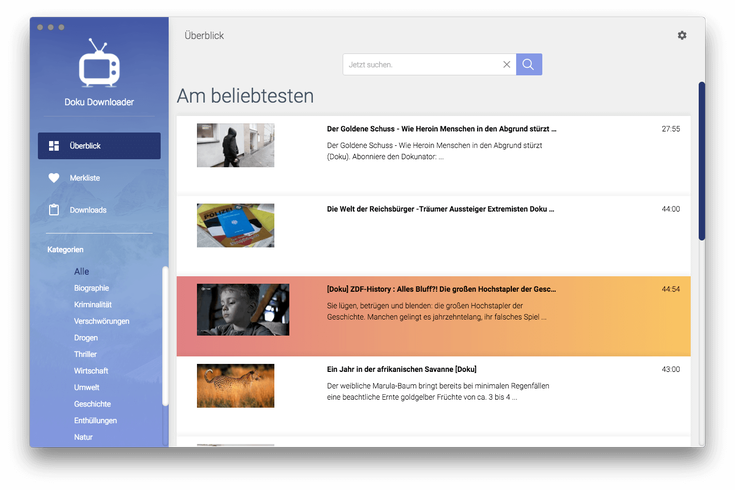Click the 44:00 duration label
Viewport: 735px width, 490px height.
671,209
